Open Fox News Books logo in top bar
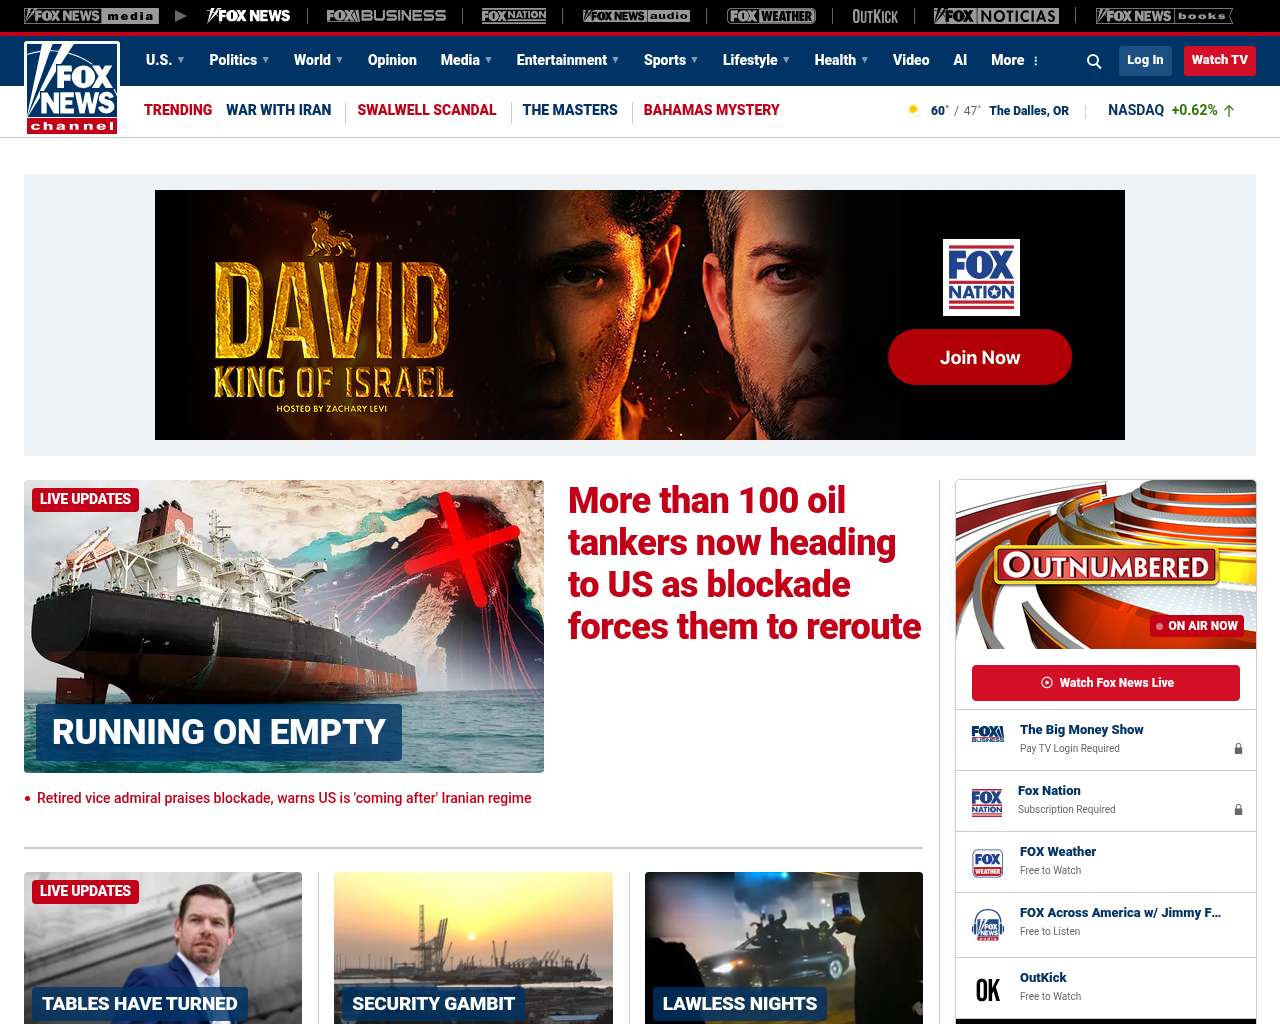Screen dimensions: 1280x1024 coord(1164,16)
